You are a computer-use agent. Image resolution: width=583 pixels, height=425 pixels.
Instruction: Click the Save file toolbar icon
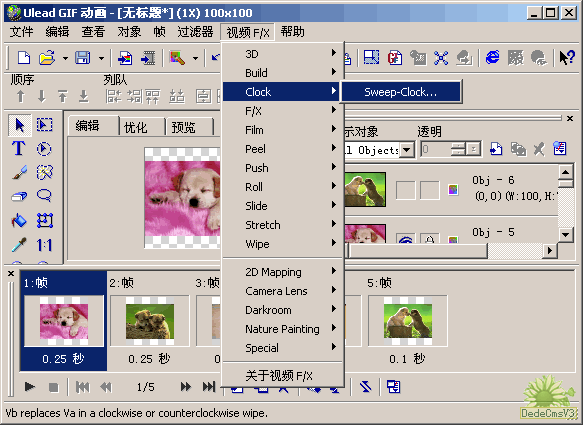[83, 58]
